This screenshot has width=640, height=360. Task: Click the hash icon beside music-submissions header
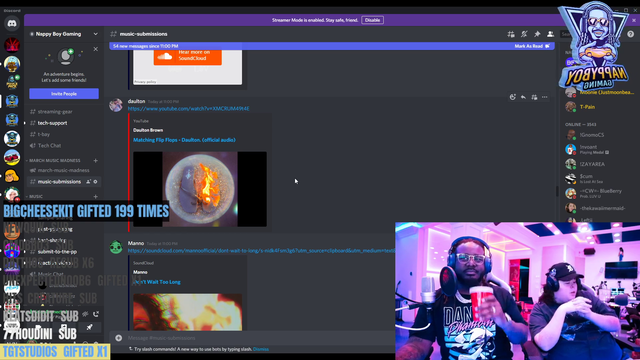(x=113, y=34)
